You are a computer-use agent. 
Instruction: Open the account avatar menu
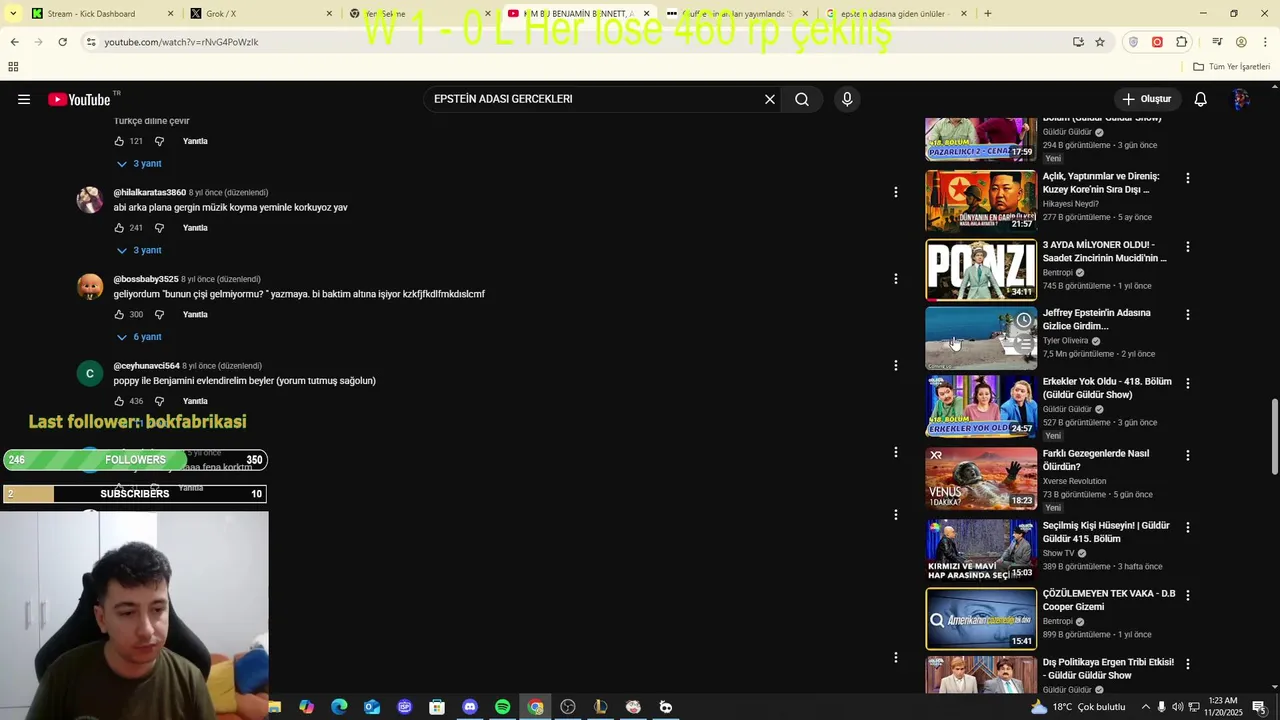pos(1241,99)
